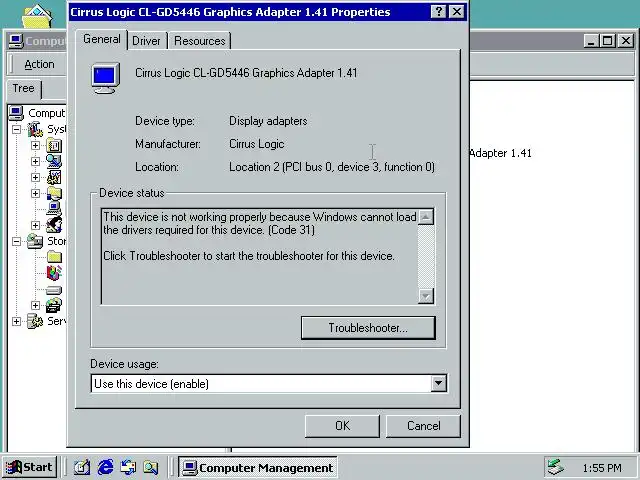640x480 pixels.
Task: Click Computer Management window title icon
Action: click(16, 41)
